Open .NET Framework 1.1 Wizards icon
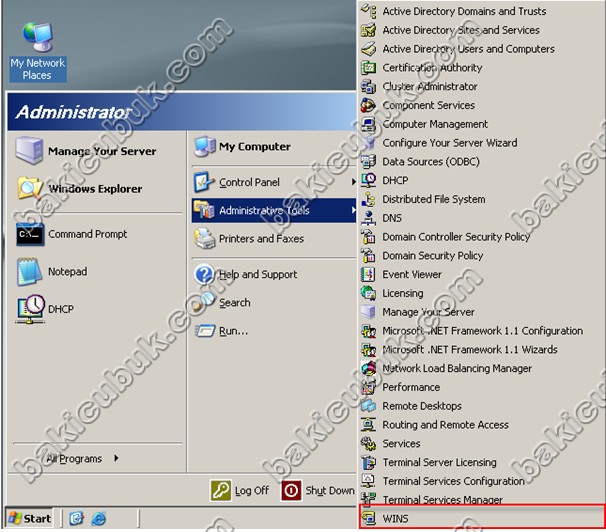606x532 pixels. click(x=369, y=349)
